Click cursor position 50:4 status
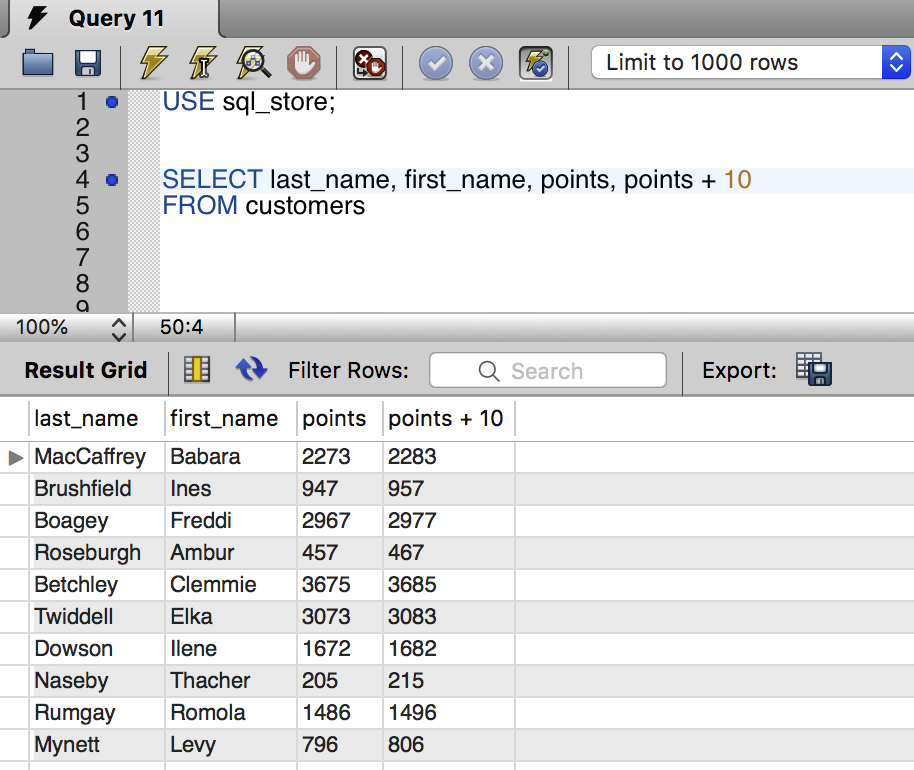914x770 pixels. (x=182, y=327)
